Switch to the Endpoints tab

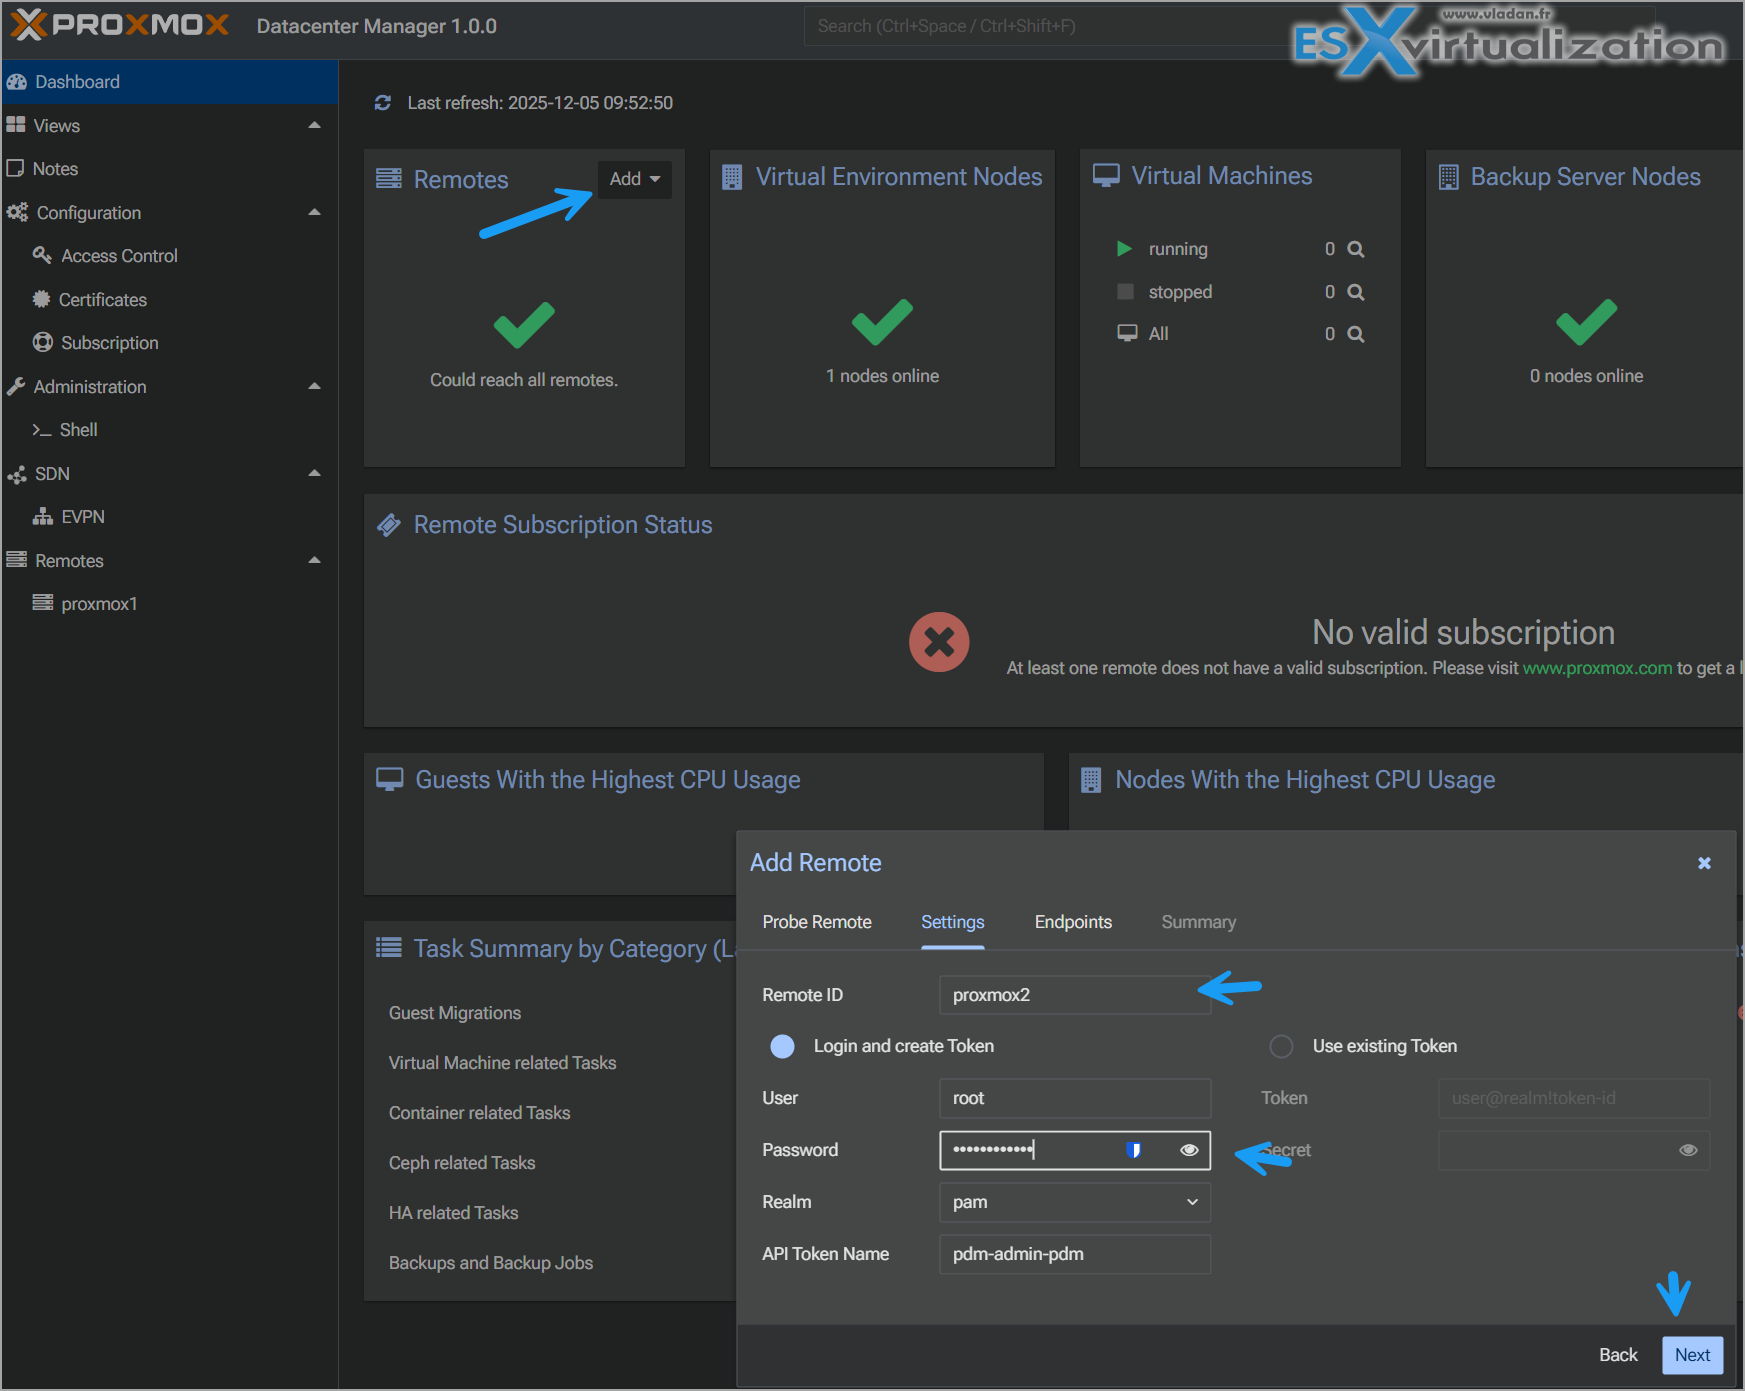pos(1073,922)
